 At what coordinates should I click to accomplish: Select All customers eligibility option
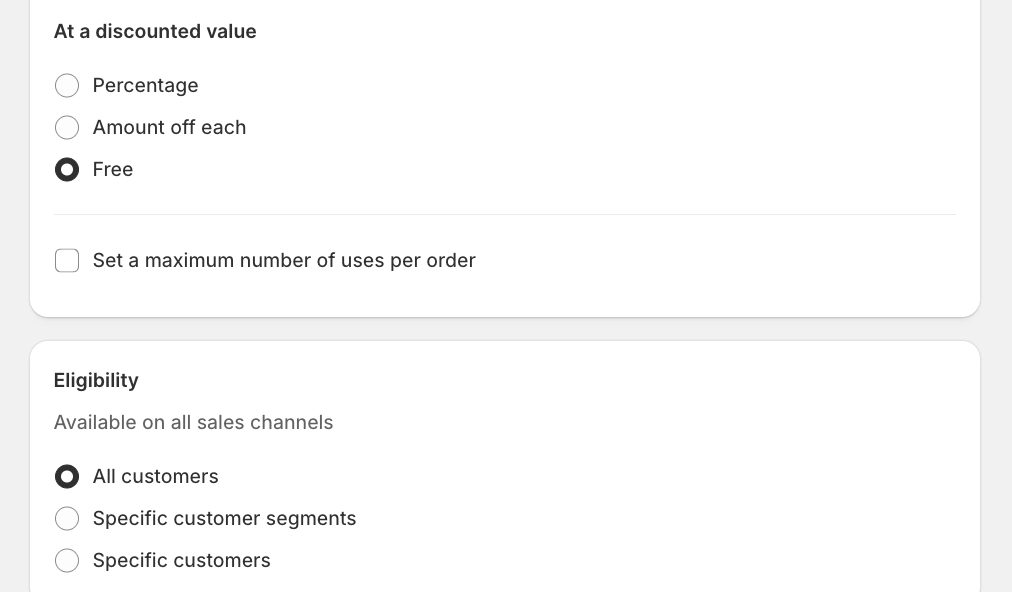(x=67, y=477)
